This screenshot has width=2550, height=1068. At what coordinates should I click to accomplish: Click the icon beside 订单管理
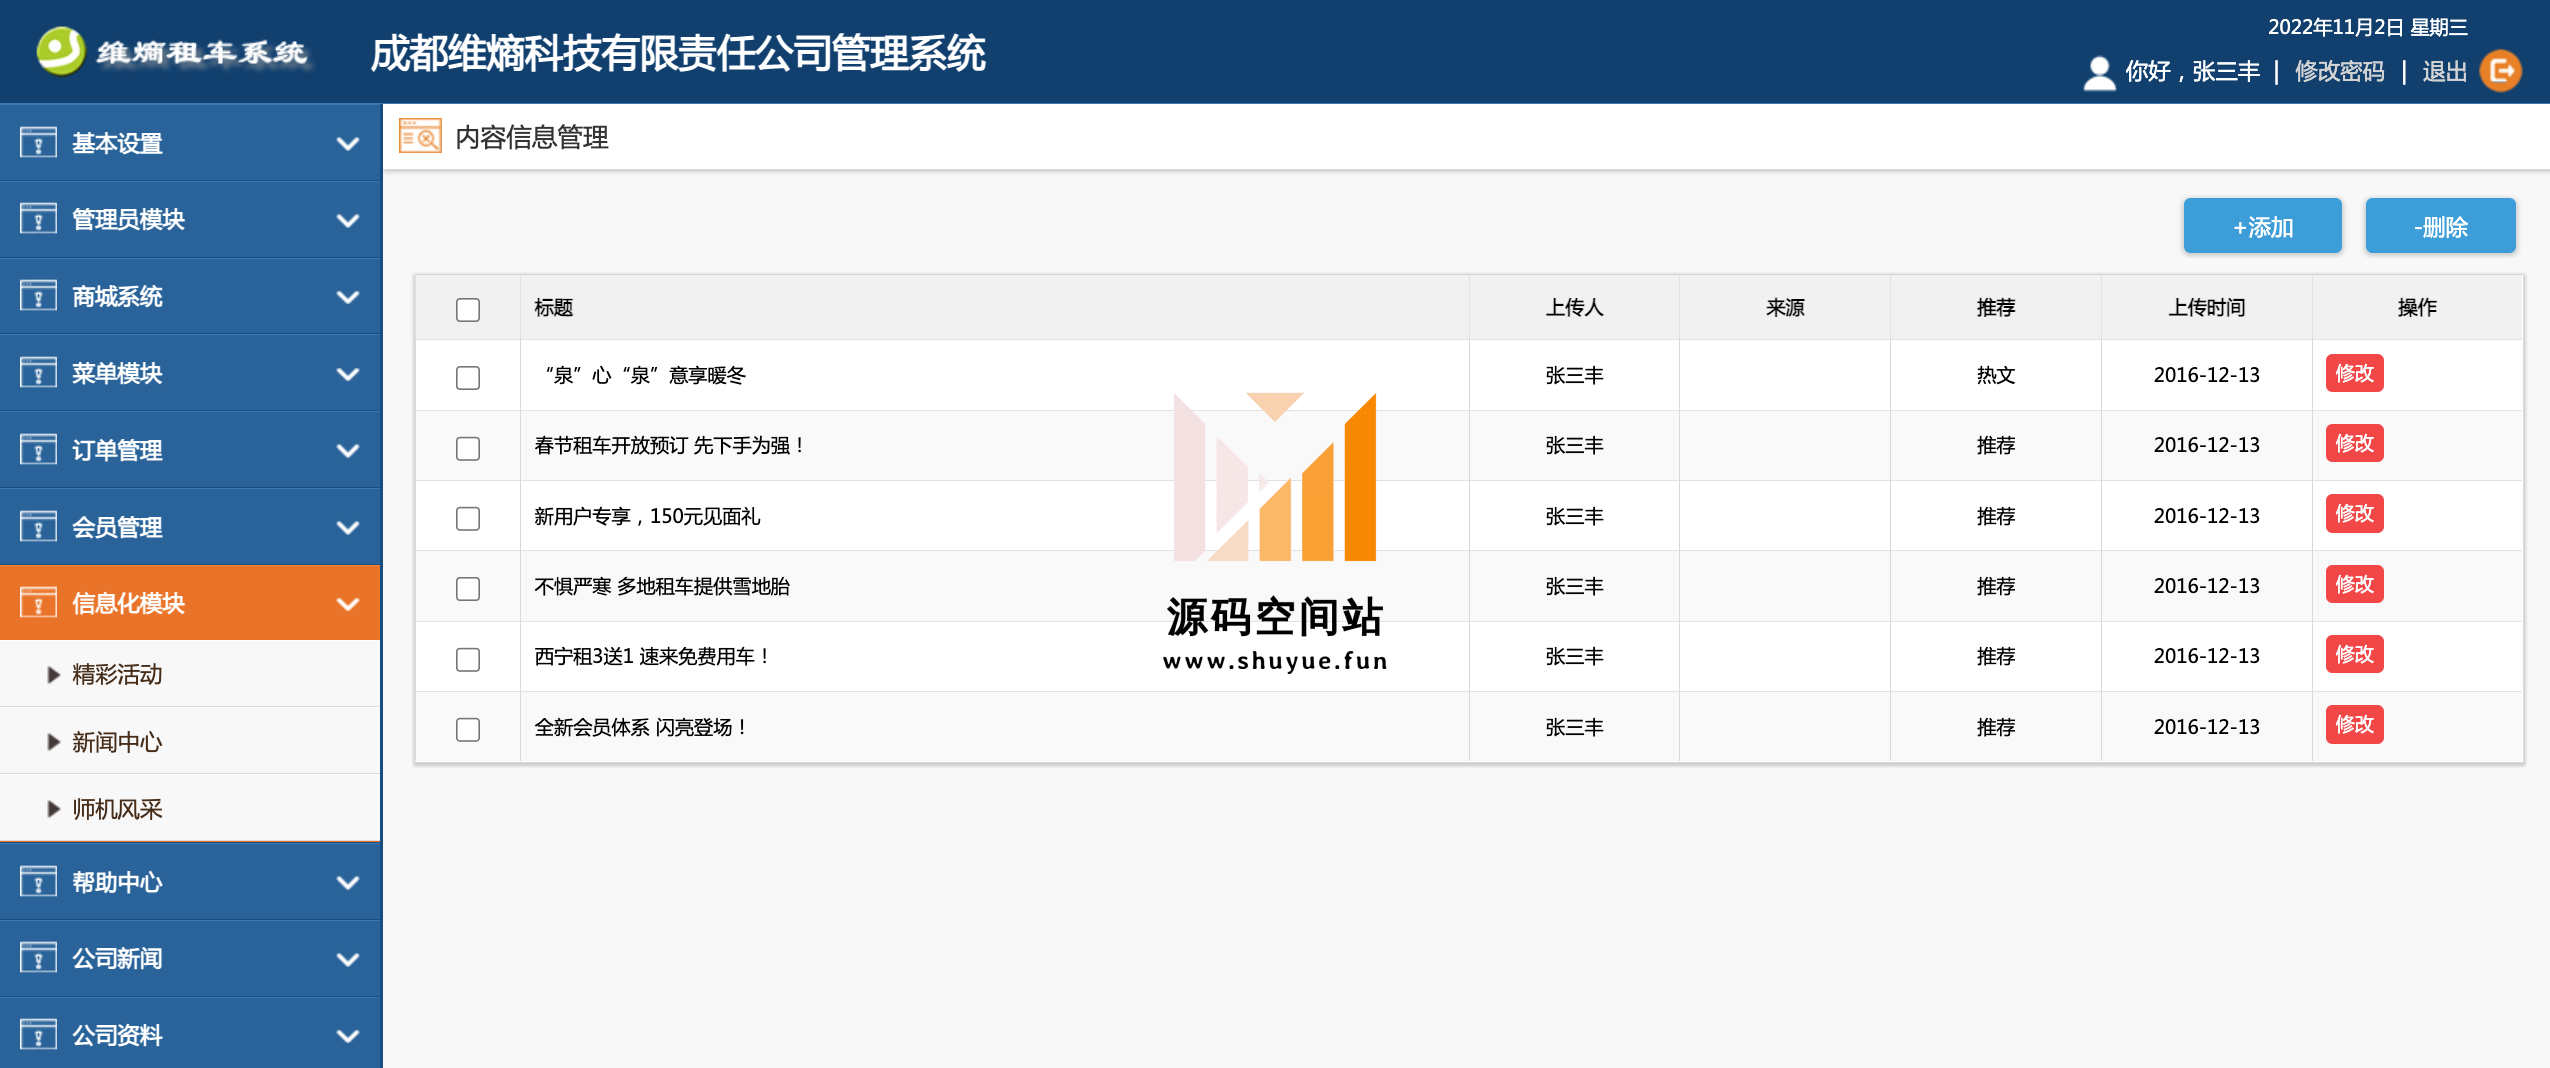coord(38,450)
